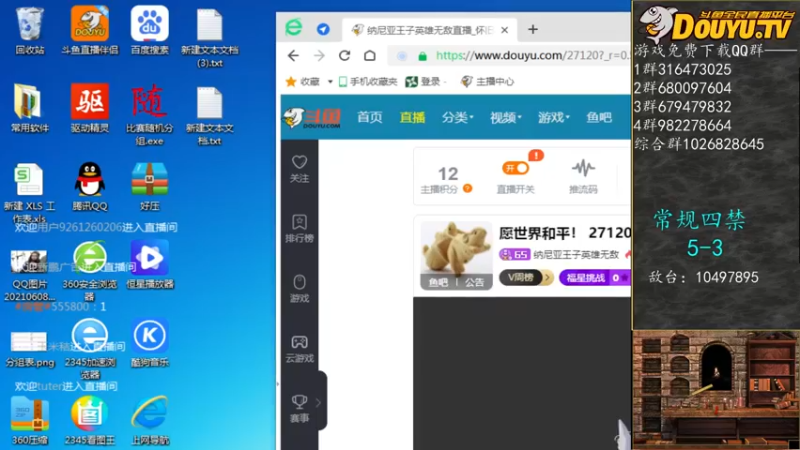Launch the 比赛随机分组.exe desktop icon
This screenshot has height=450, width=800.
(149, 115)
